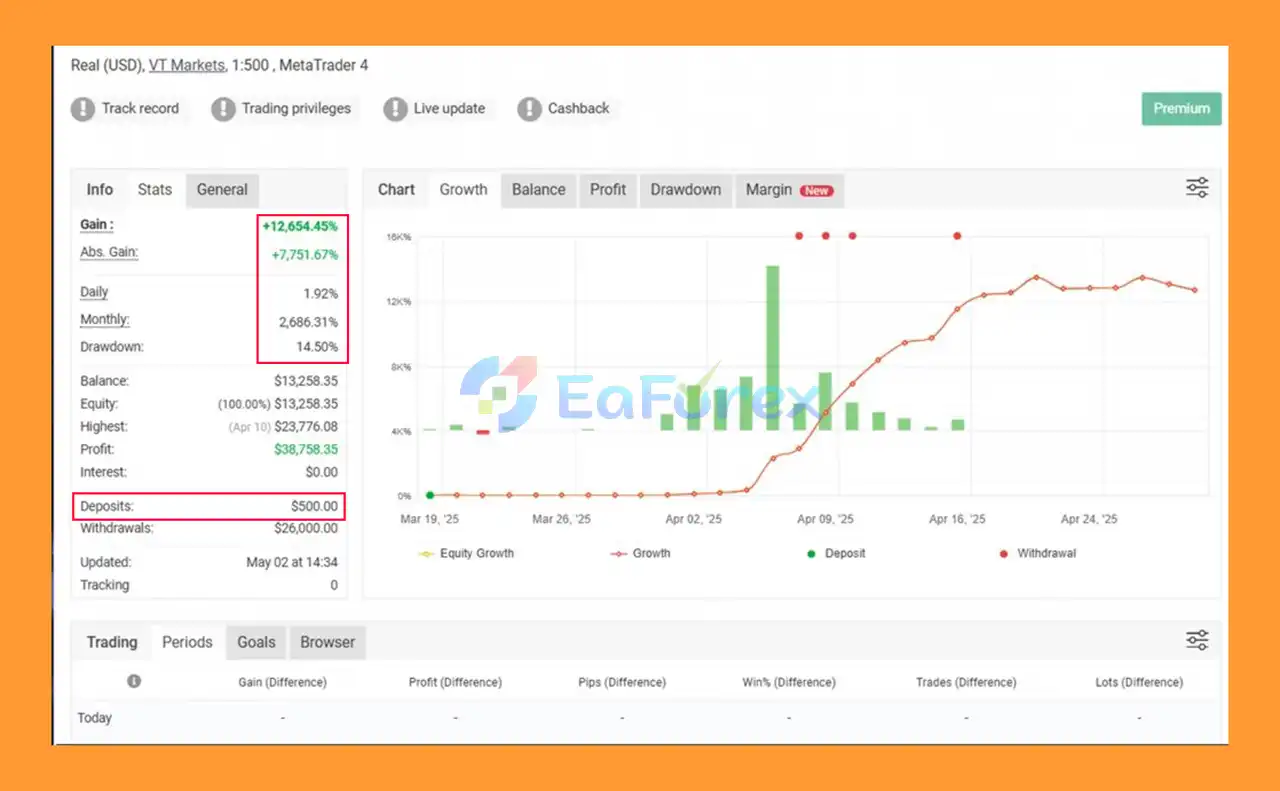
Task: Click the tallest green bar in chart
Action: click(x=772, y=348)
